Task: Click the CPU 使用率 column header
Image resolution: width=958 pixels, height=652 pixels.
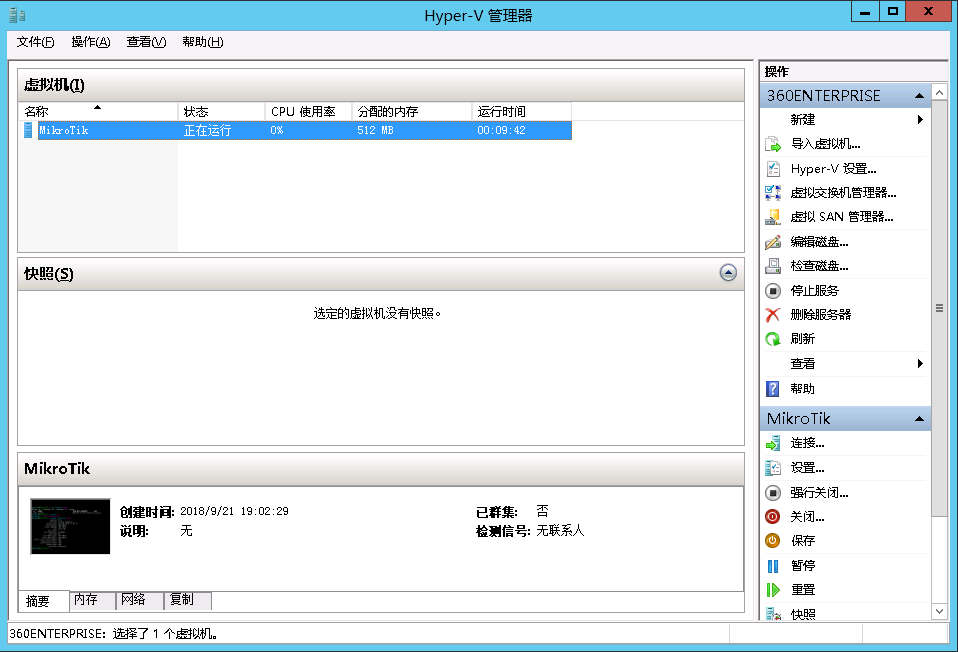Action: [309, 111]
